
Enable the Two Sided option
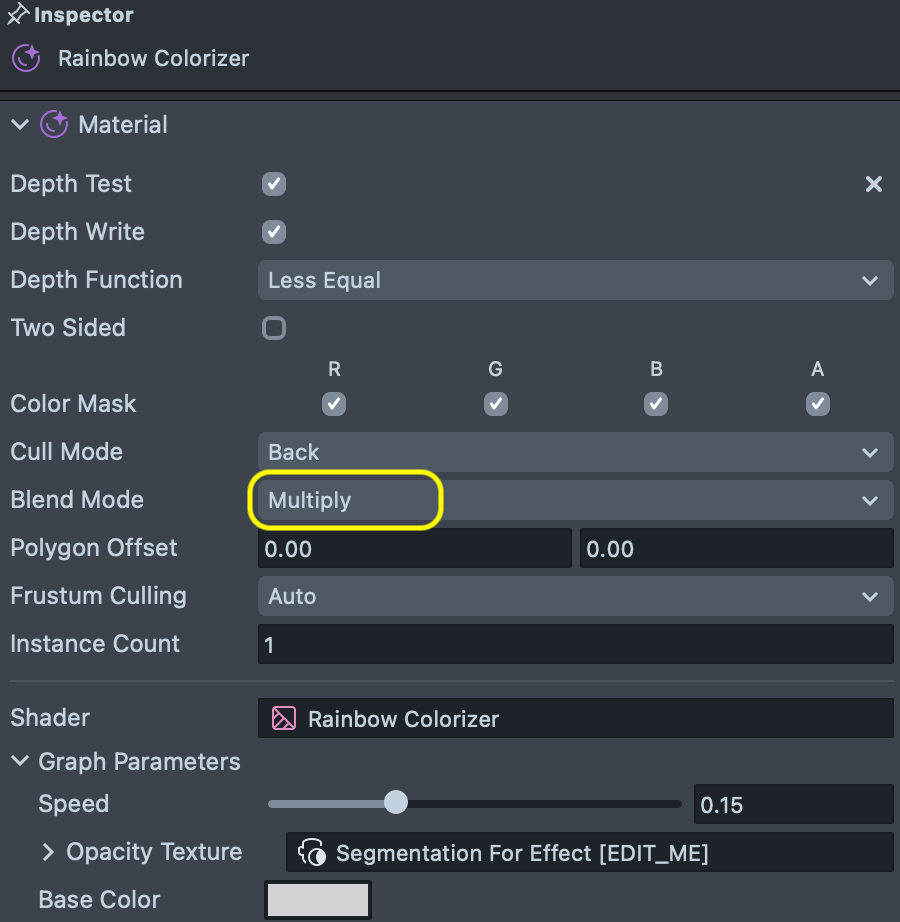coord(273,328)
